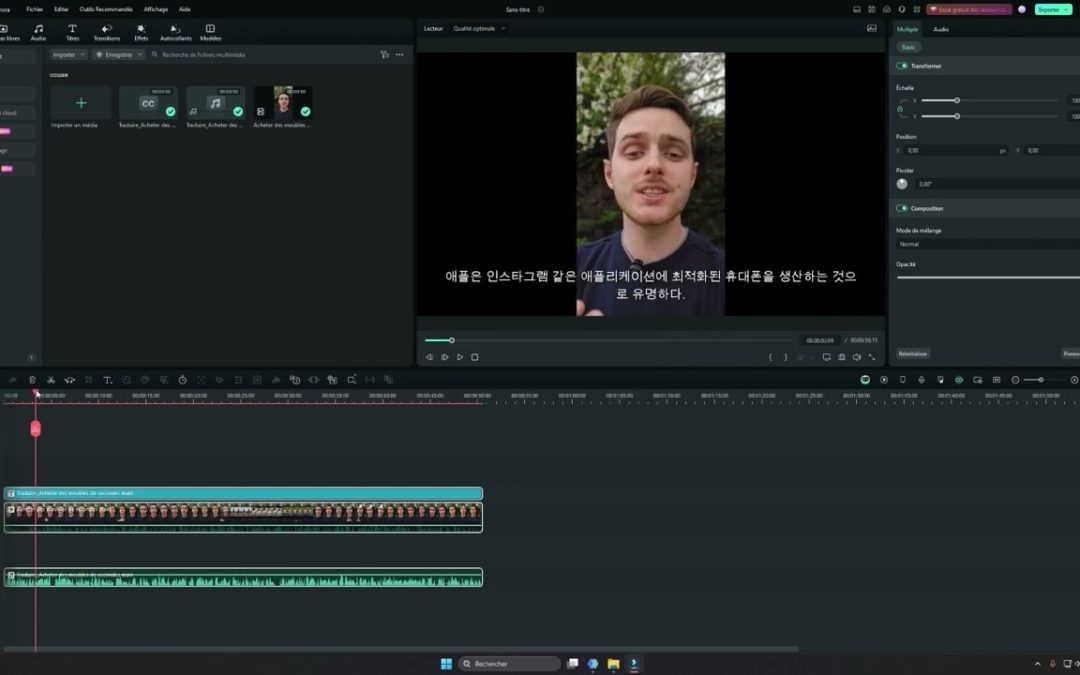Collapse the left sidebar with the arrow
The width and height of the screenshot is (1080, 675).
32,357
